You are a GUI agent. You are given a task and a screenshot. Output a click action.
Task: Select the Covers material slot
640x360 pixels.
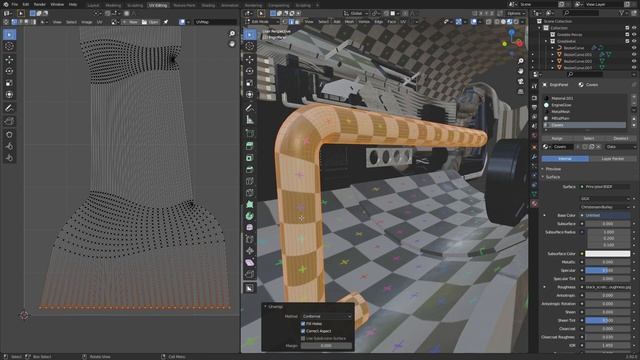pyautogui.click(x=585, y=125)
